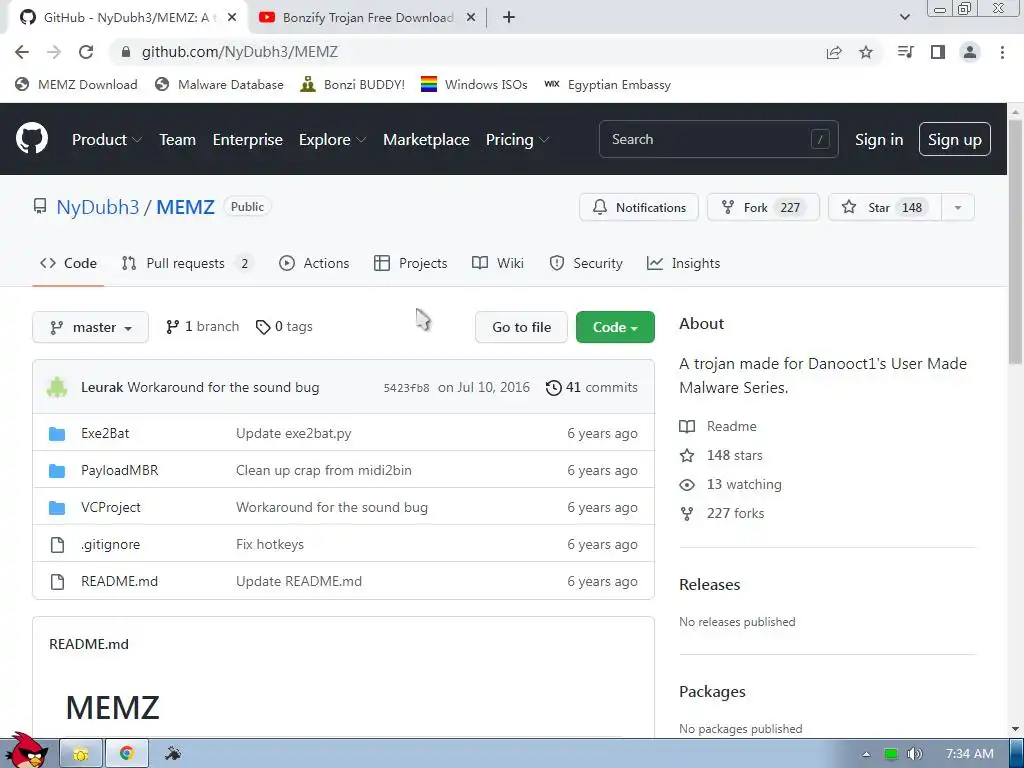This screenshot has height=768, width=1024.
Task: Open a new browser tab with plus
Action: [x=509, y=18]
